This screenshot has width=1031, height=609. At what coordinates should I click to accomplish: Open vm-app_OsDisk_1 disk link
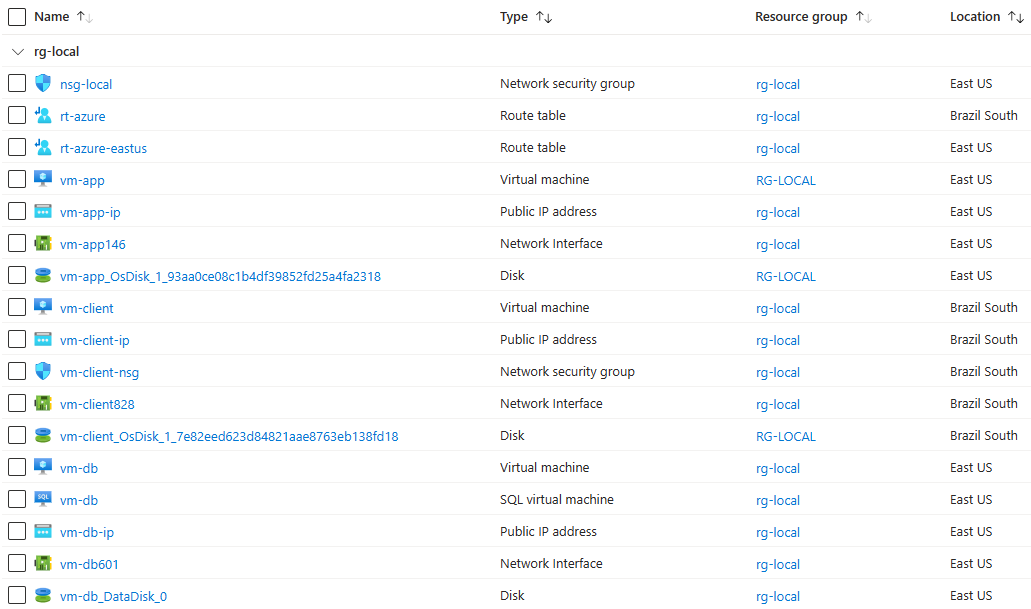tap(220, 276)
